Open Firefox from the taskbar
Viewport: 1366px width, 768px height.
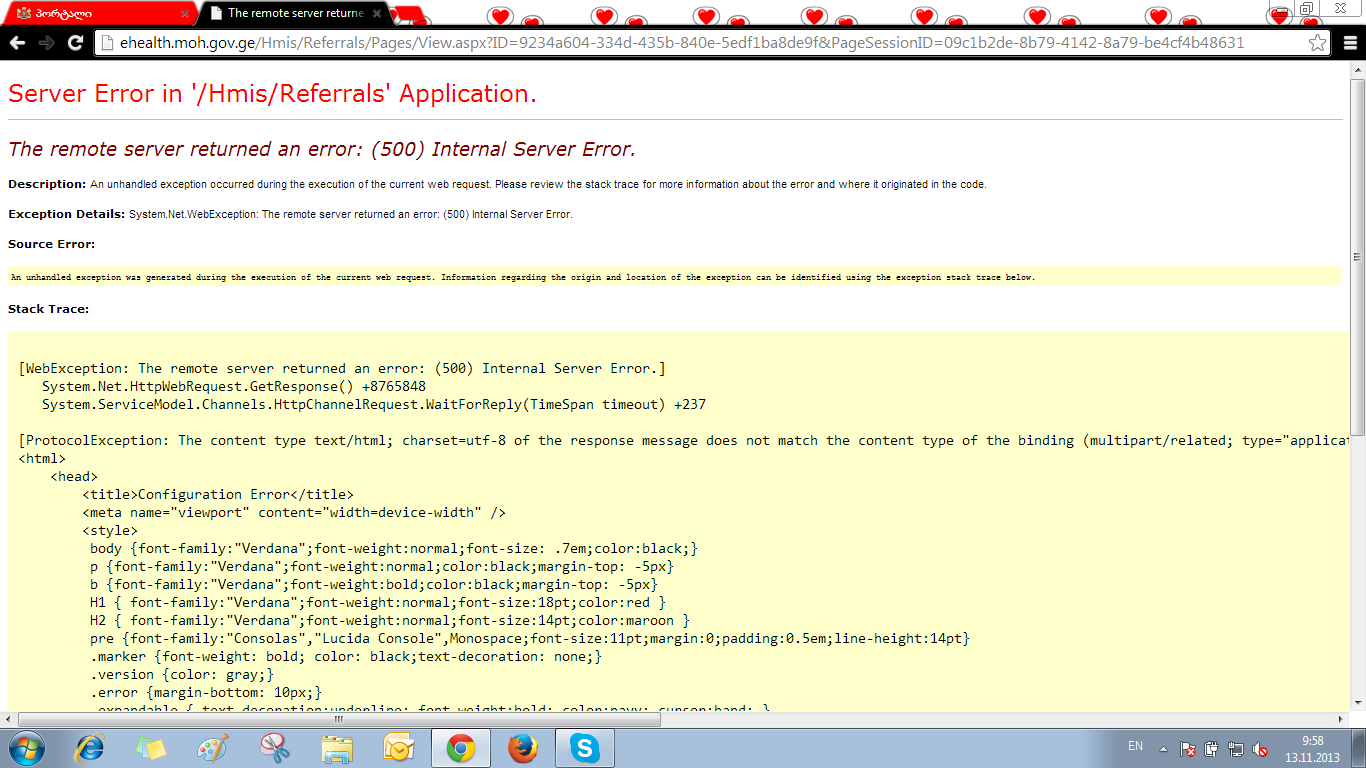pyautogui.click(x=522, y=747)
